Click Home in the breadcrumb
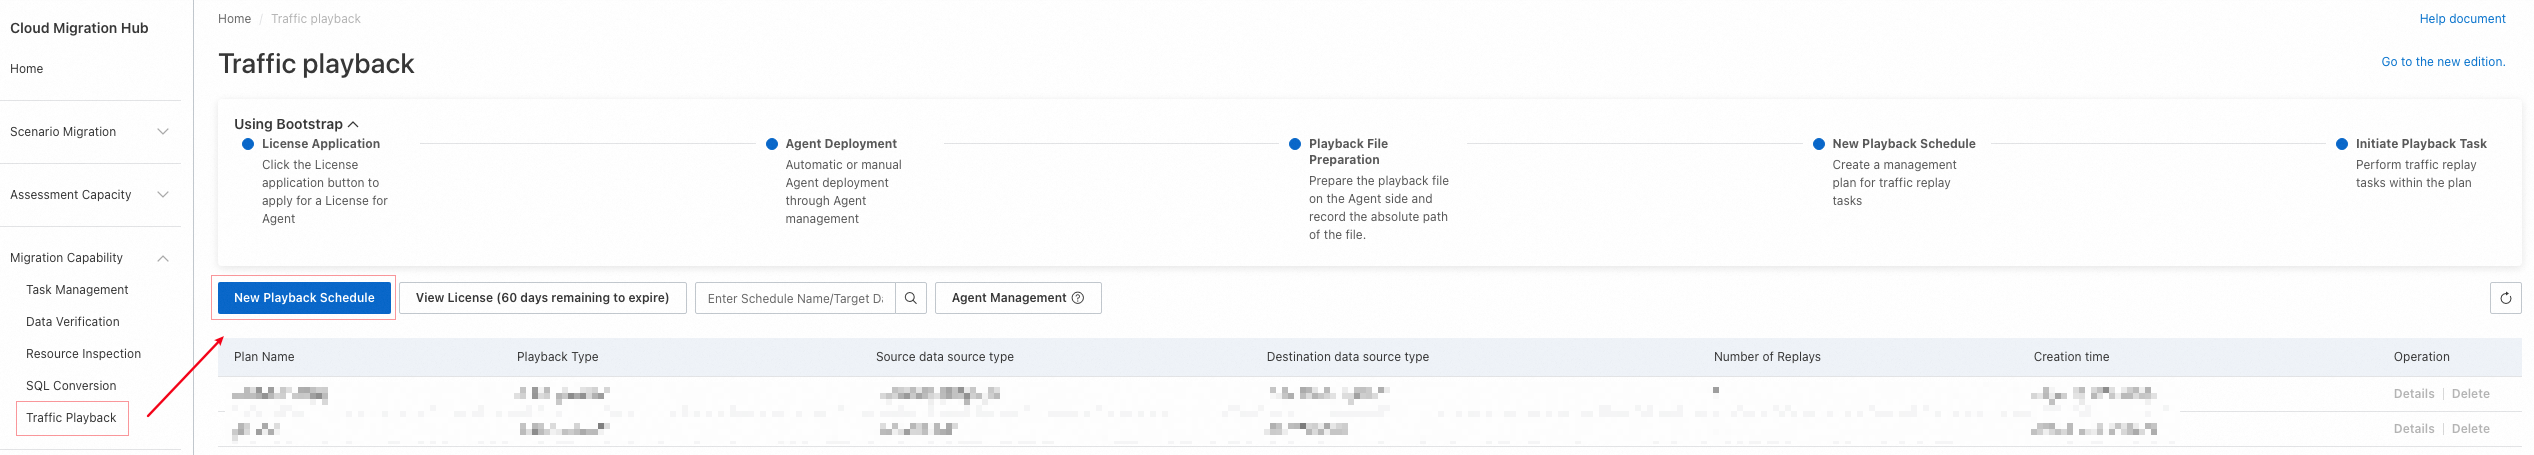The image size is (2534, 455). pos(234,19)
